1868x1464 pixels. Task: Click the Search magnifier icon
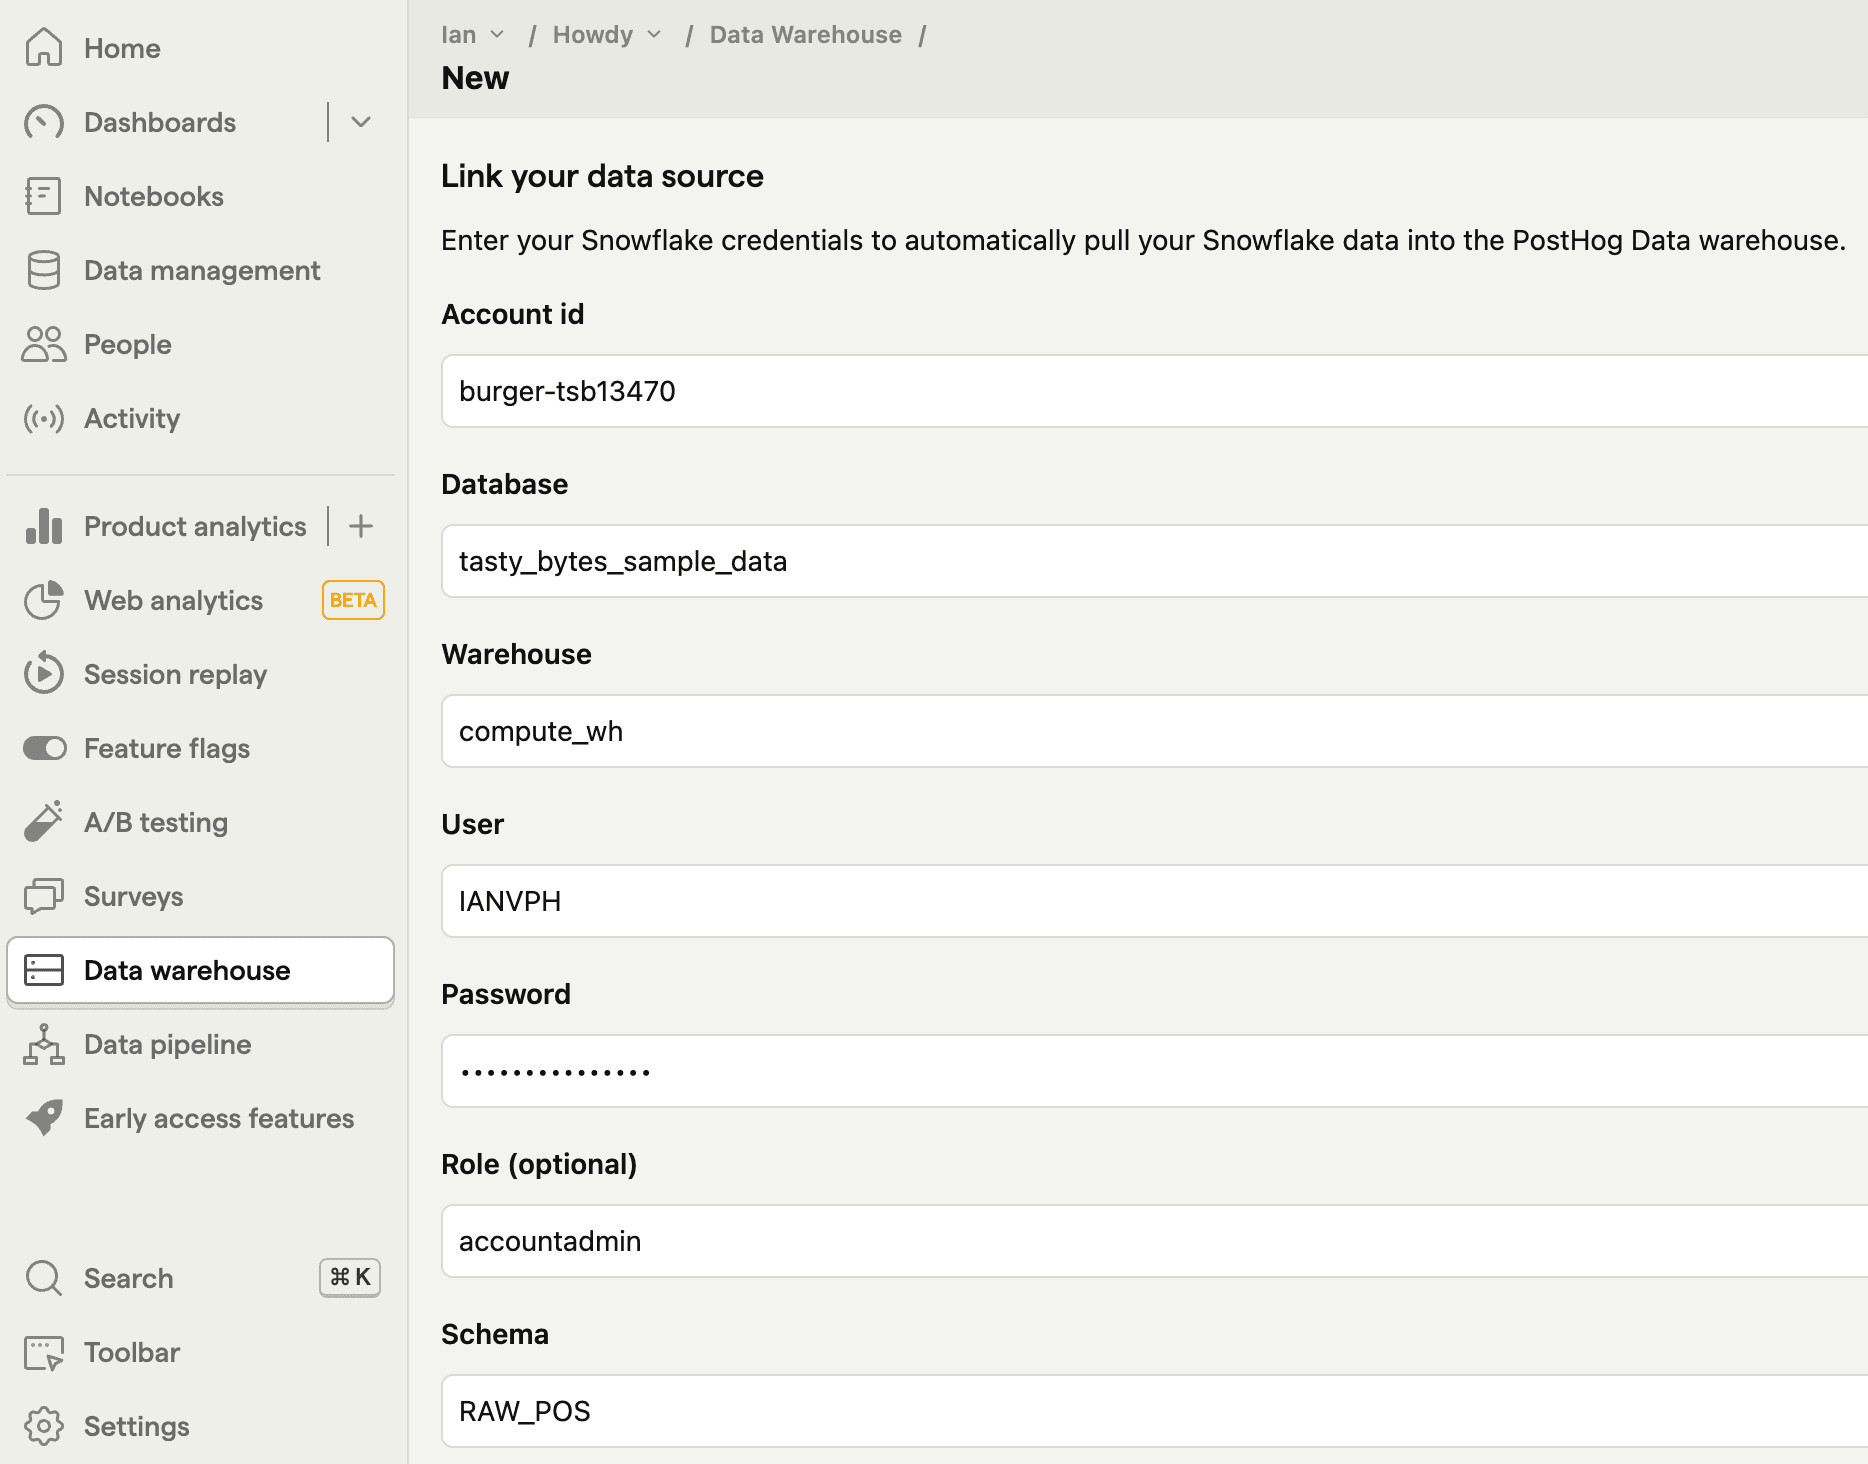43,1278
